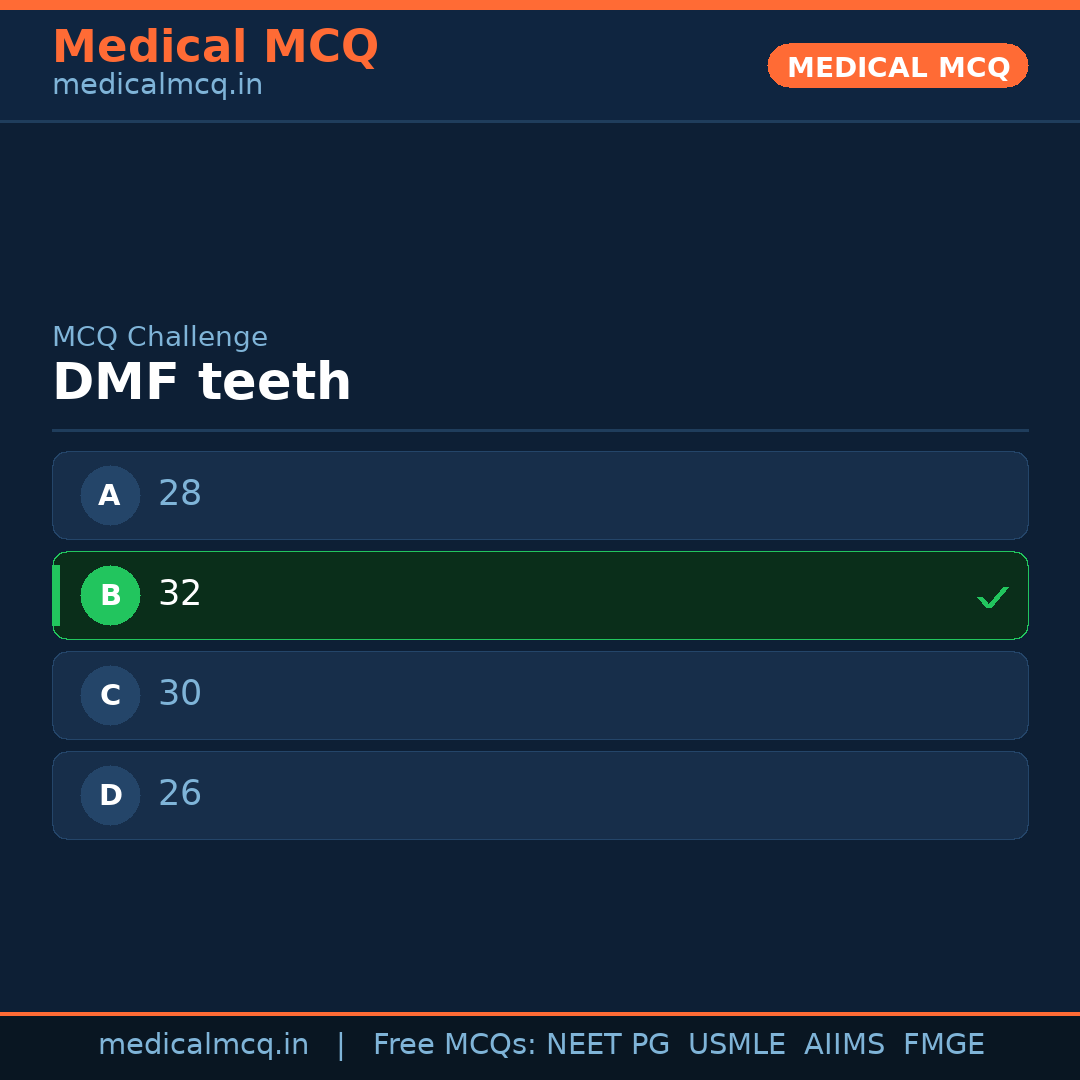Click the Medical MCQ logo text

click(216, 46)
